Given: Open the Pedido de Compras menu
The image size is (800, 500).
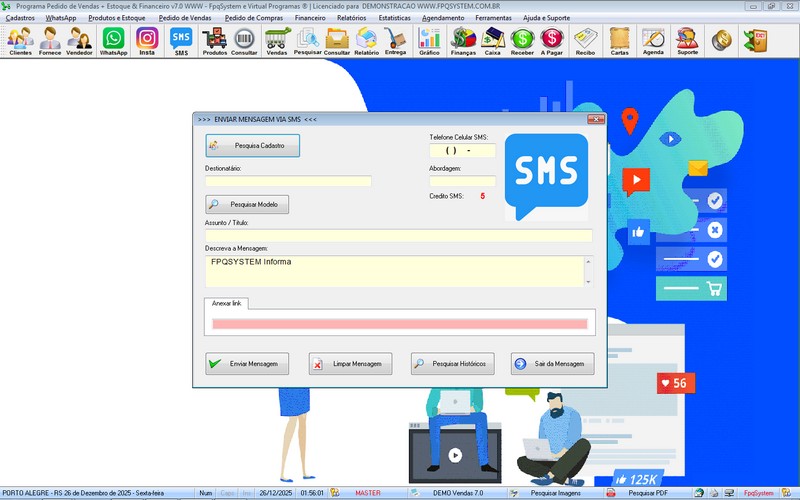Looking at the screenshot, I should (254, 18).
